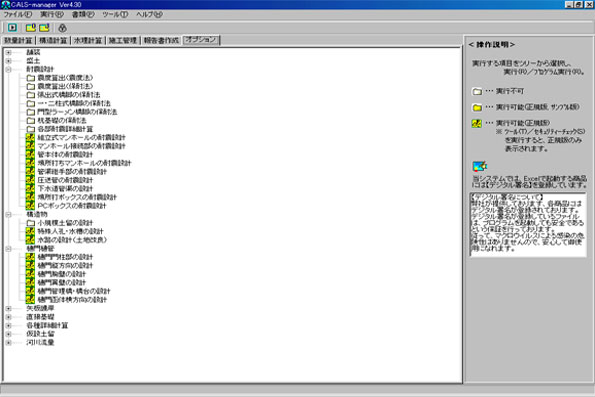Select green icon of PCボックスの耐震設計
The image size is (595, 397).
30,206
